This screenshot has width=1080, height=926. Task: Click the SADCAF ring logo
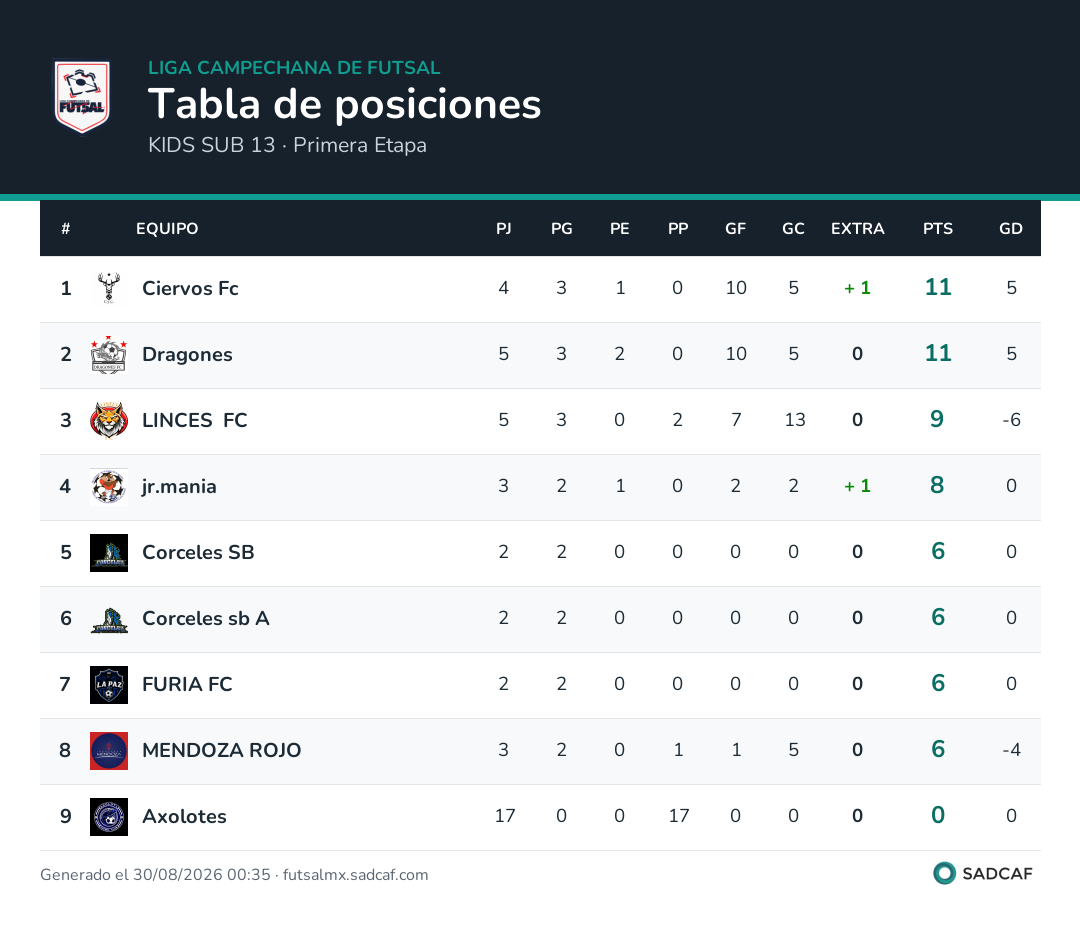coord(944,873)
